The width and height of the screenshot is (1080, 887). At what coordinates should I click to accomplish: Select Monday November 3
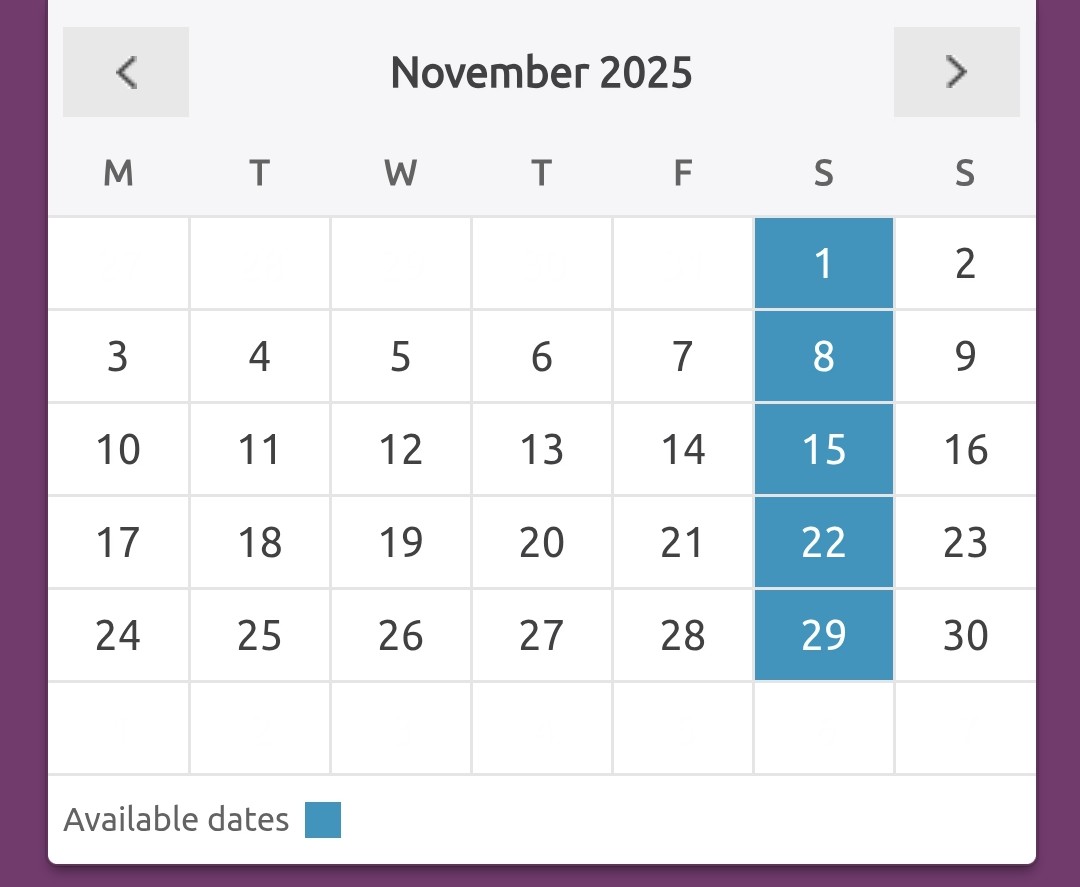pyautogui.click(x=118, y=357)
